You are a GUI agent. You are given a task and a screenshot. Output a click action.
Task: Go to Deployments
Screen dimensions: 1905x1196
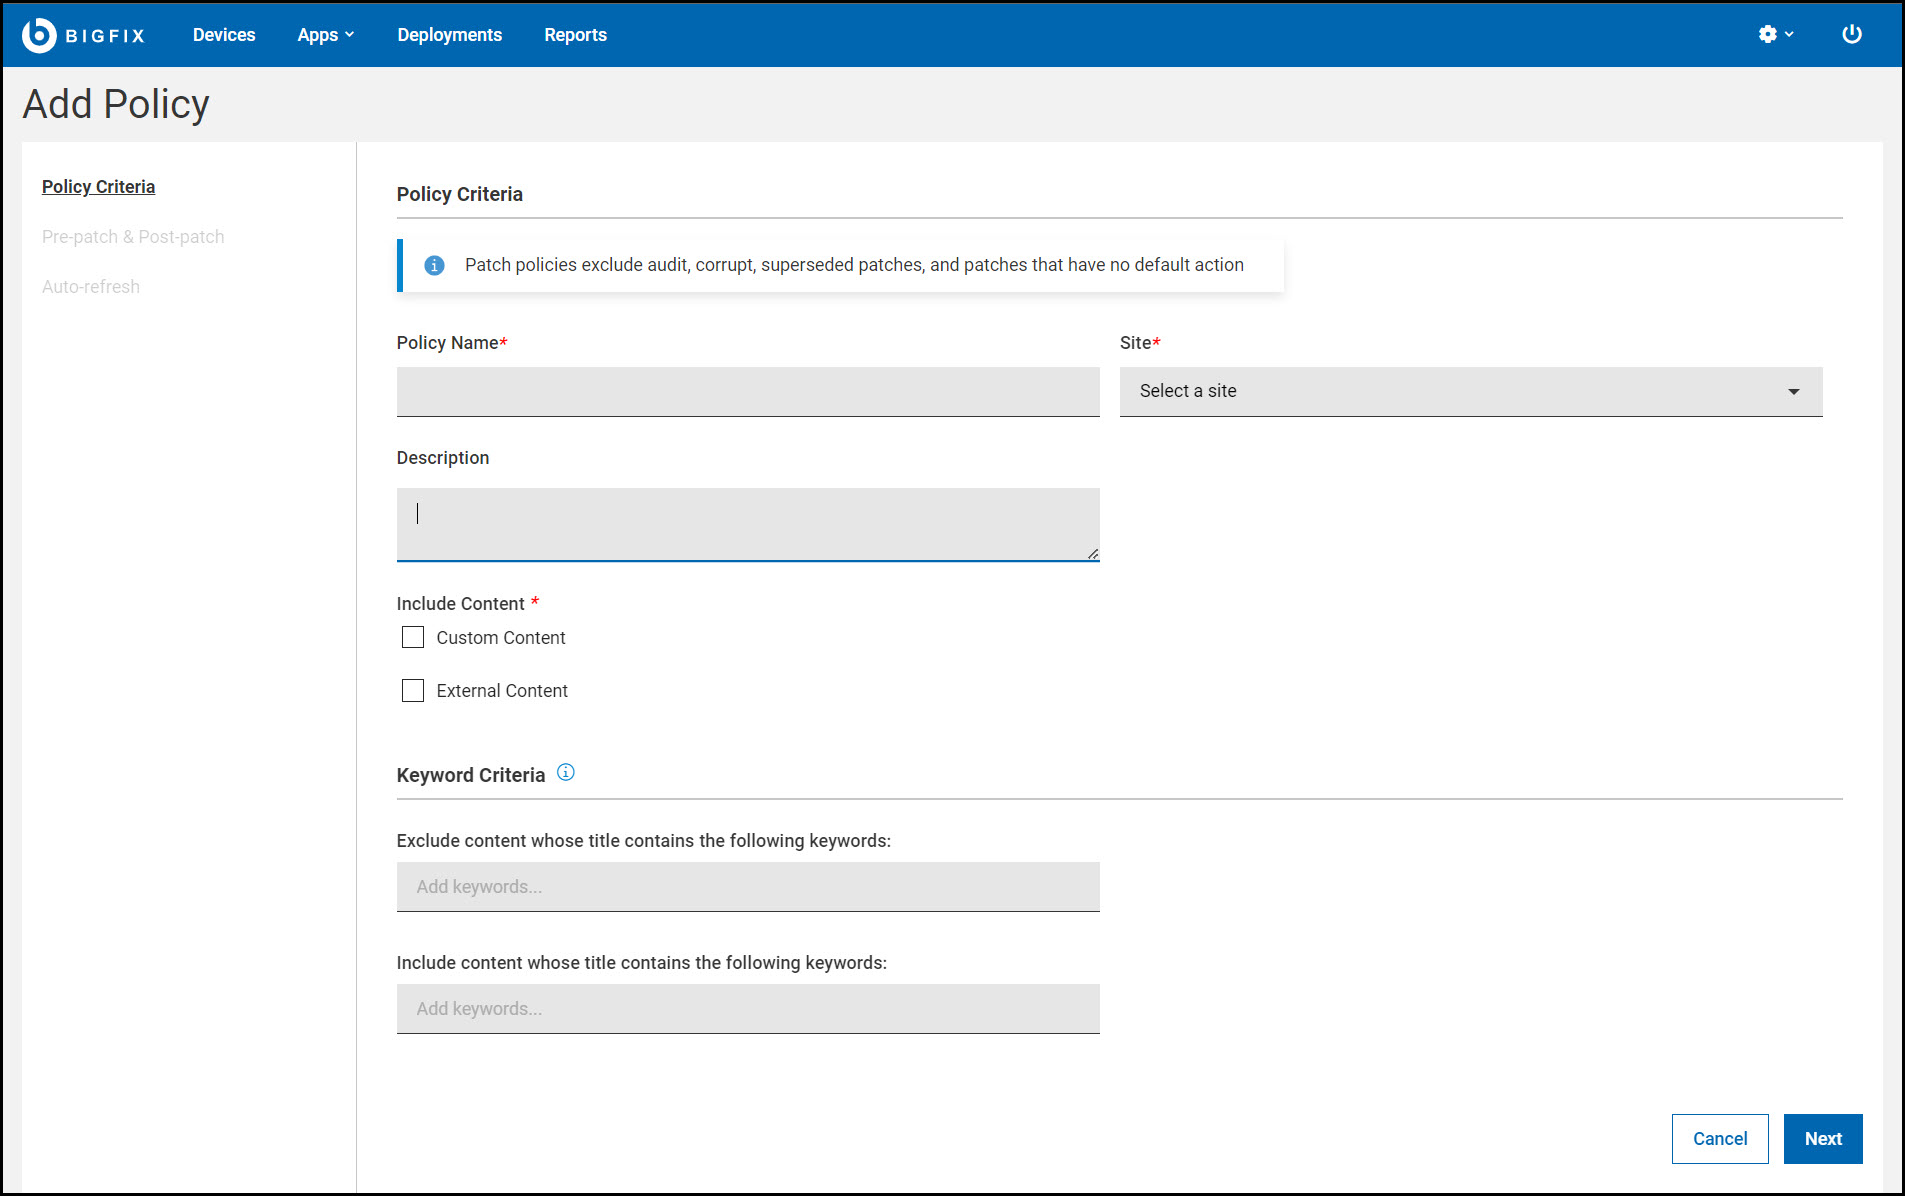(x=449, y=35)
